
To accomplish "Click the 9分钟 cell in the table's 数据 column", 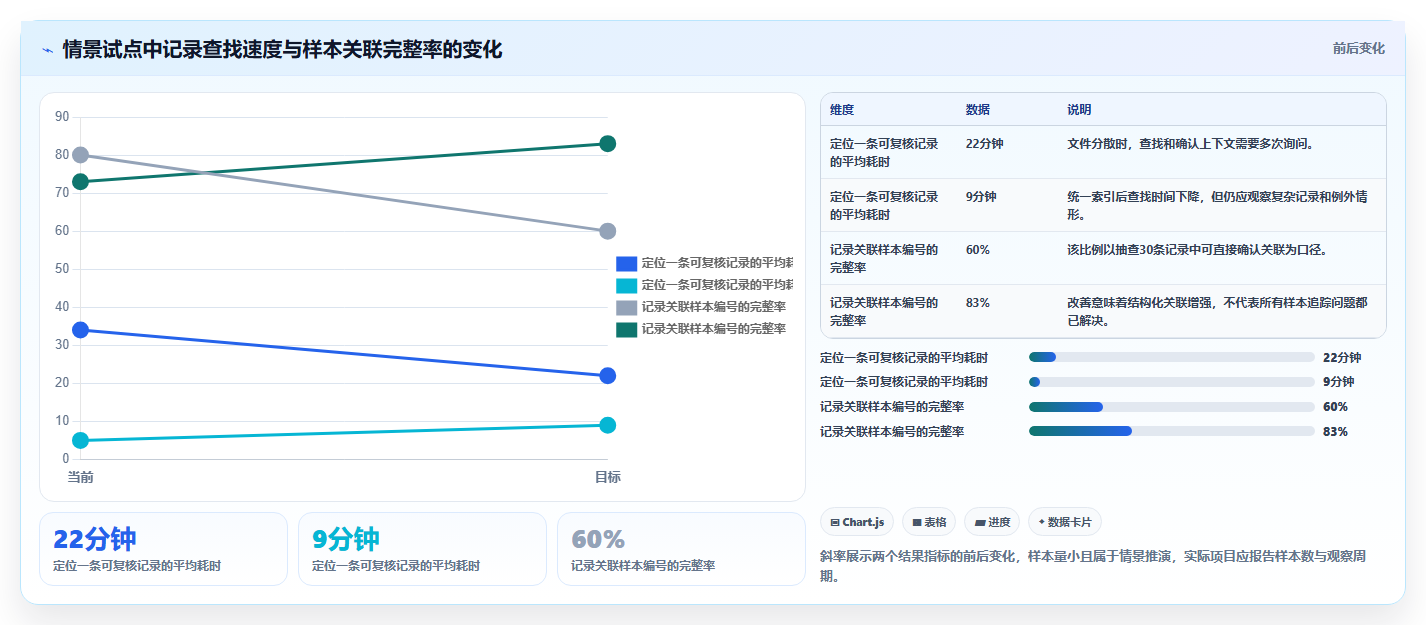I will click(x=981, y=197).
